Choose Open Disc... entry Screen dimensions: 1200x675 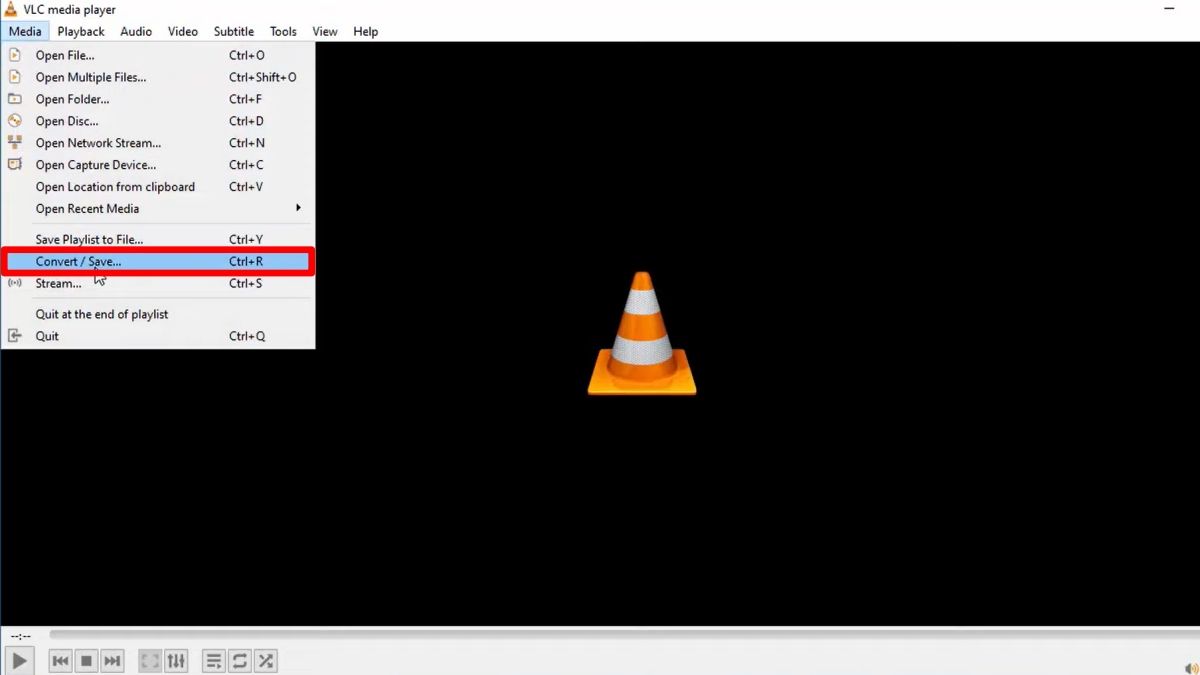pyautogui.click(x=158, y=121)
